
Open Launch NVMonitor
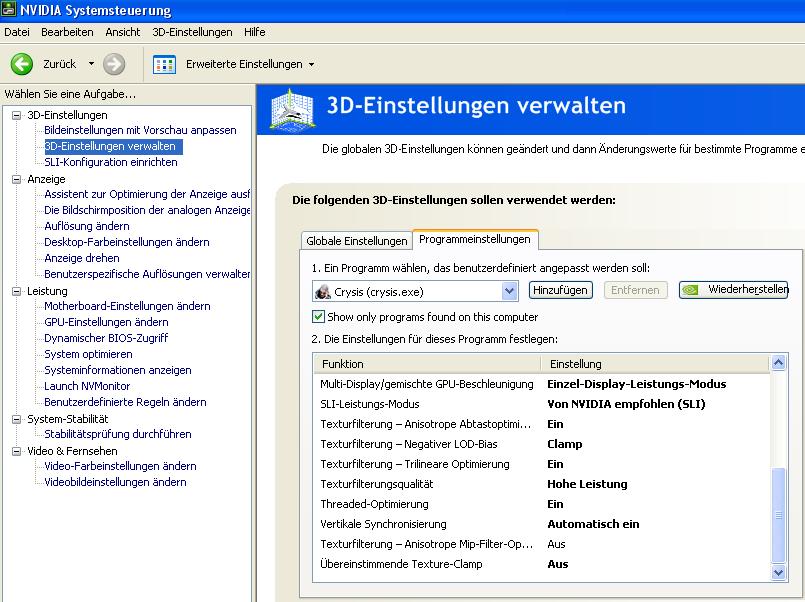87,386
